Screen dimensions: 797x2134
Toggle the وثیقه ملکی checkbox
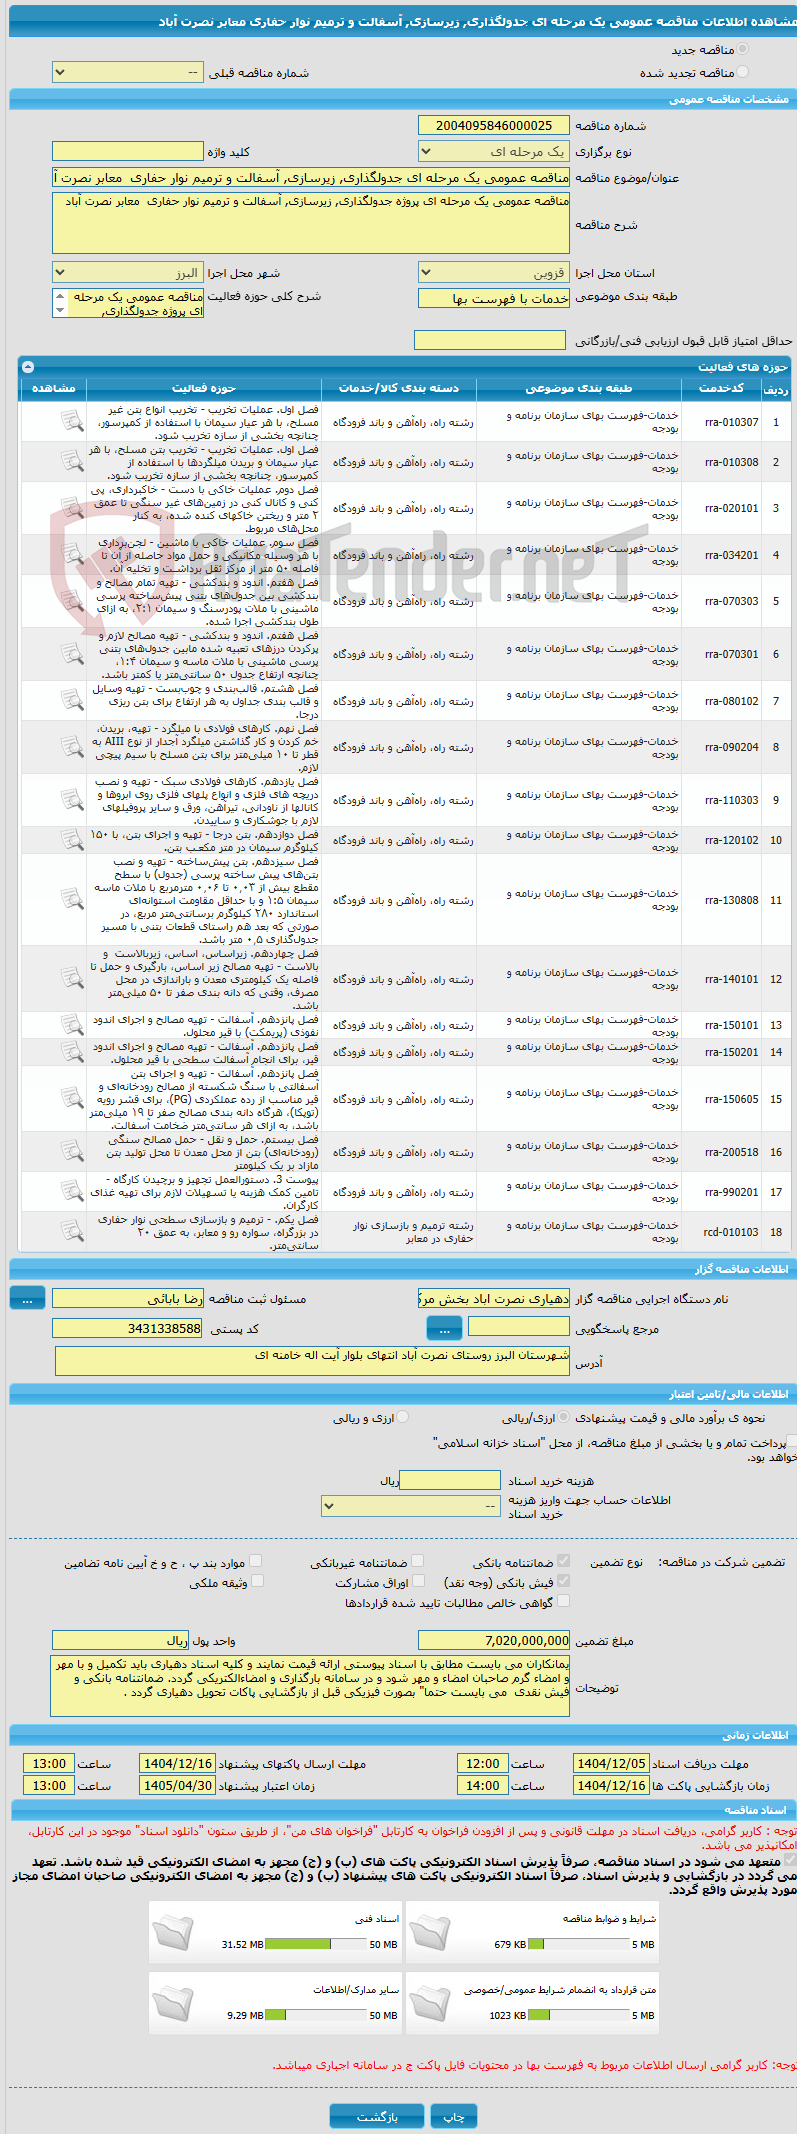click(x=257, y=1581)
